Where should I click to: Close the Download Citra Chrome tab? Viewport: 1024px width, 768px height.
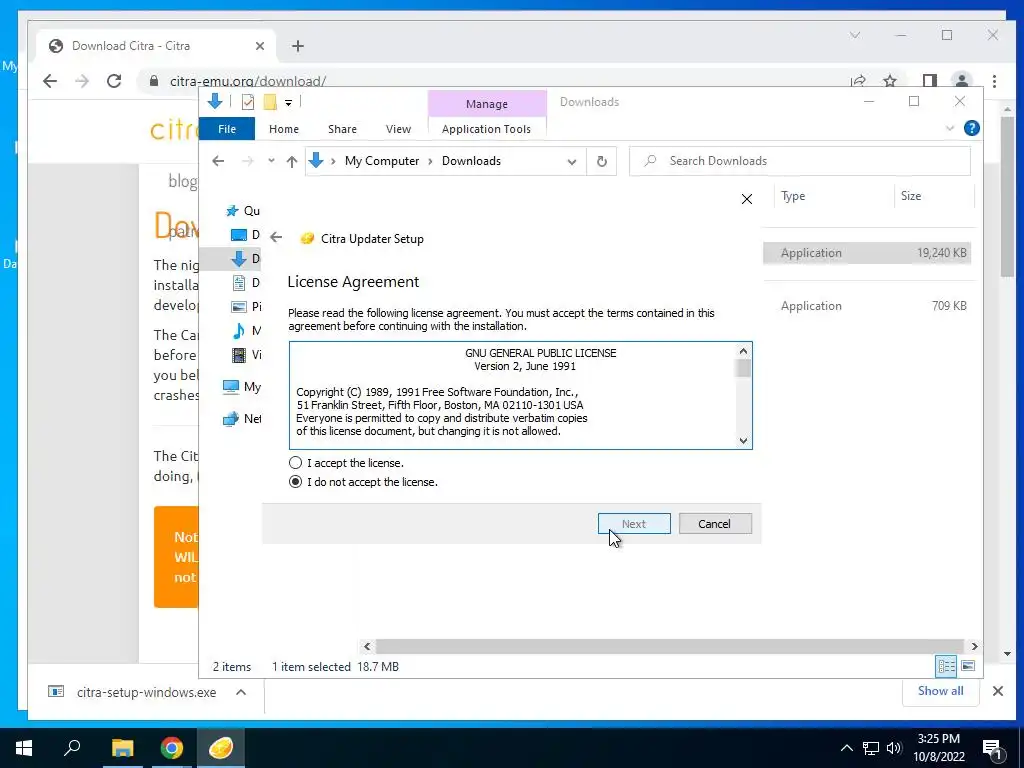[259, 46]
